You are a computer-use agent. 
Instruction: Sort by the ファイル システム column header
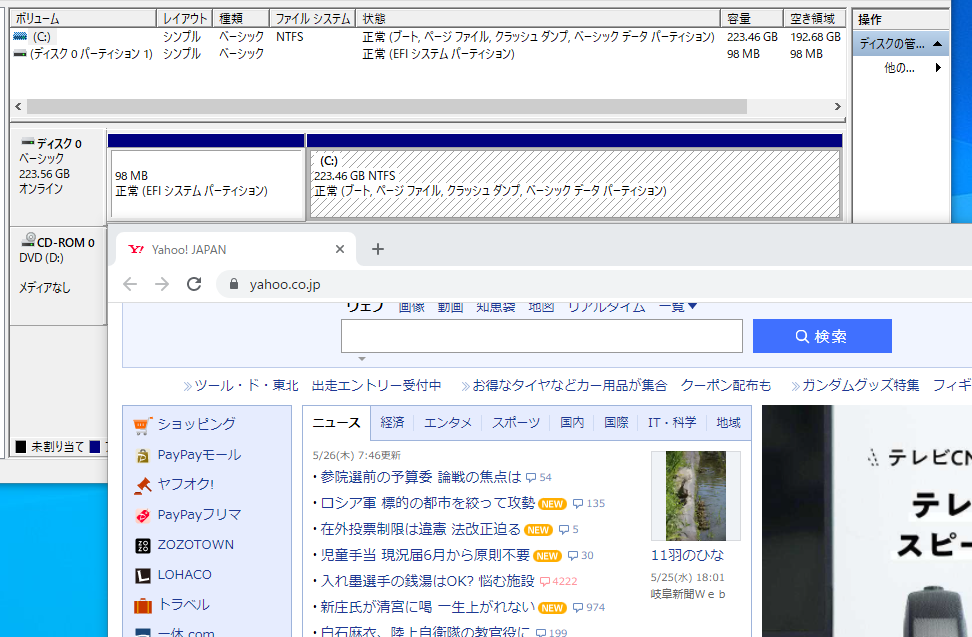coord(313,19)
